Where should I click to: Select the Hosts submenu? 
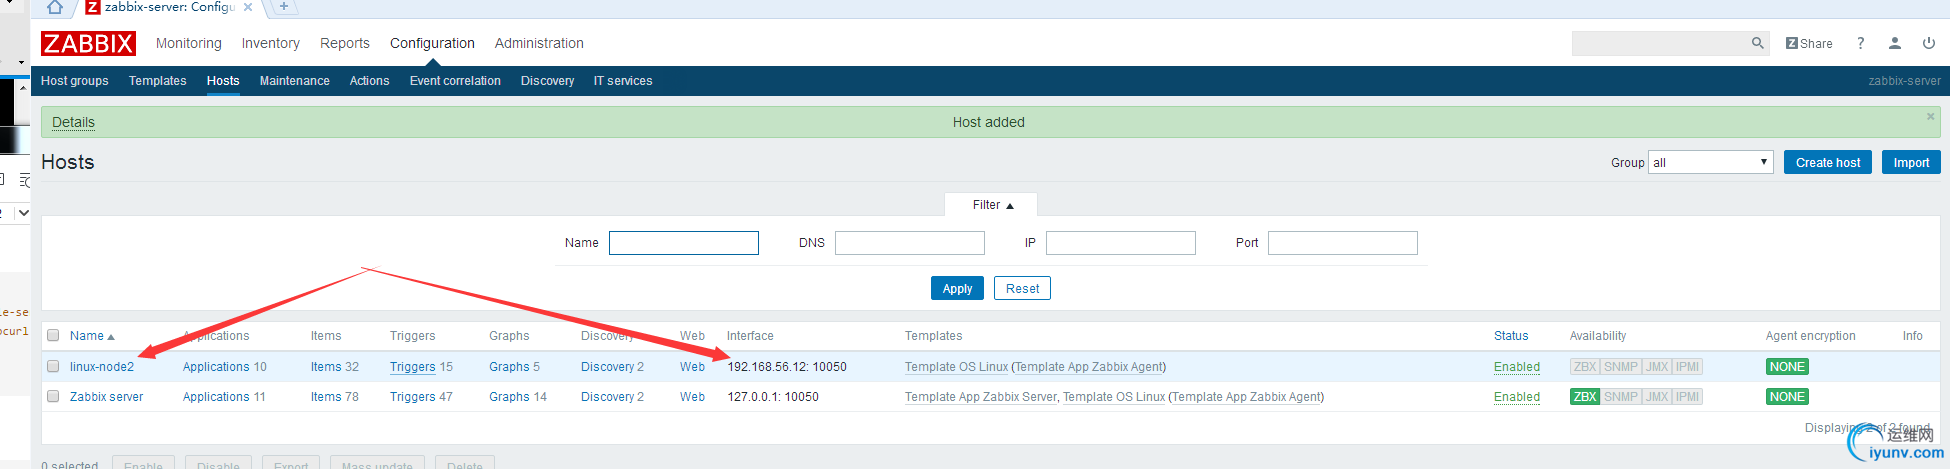223,81
